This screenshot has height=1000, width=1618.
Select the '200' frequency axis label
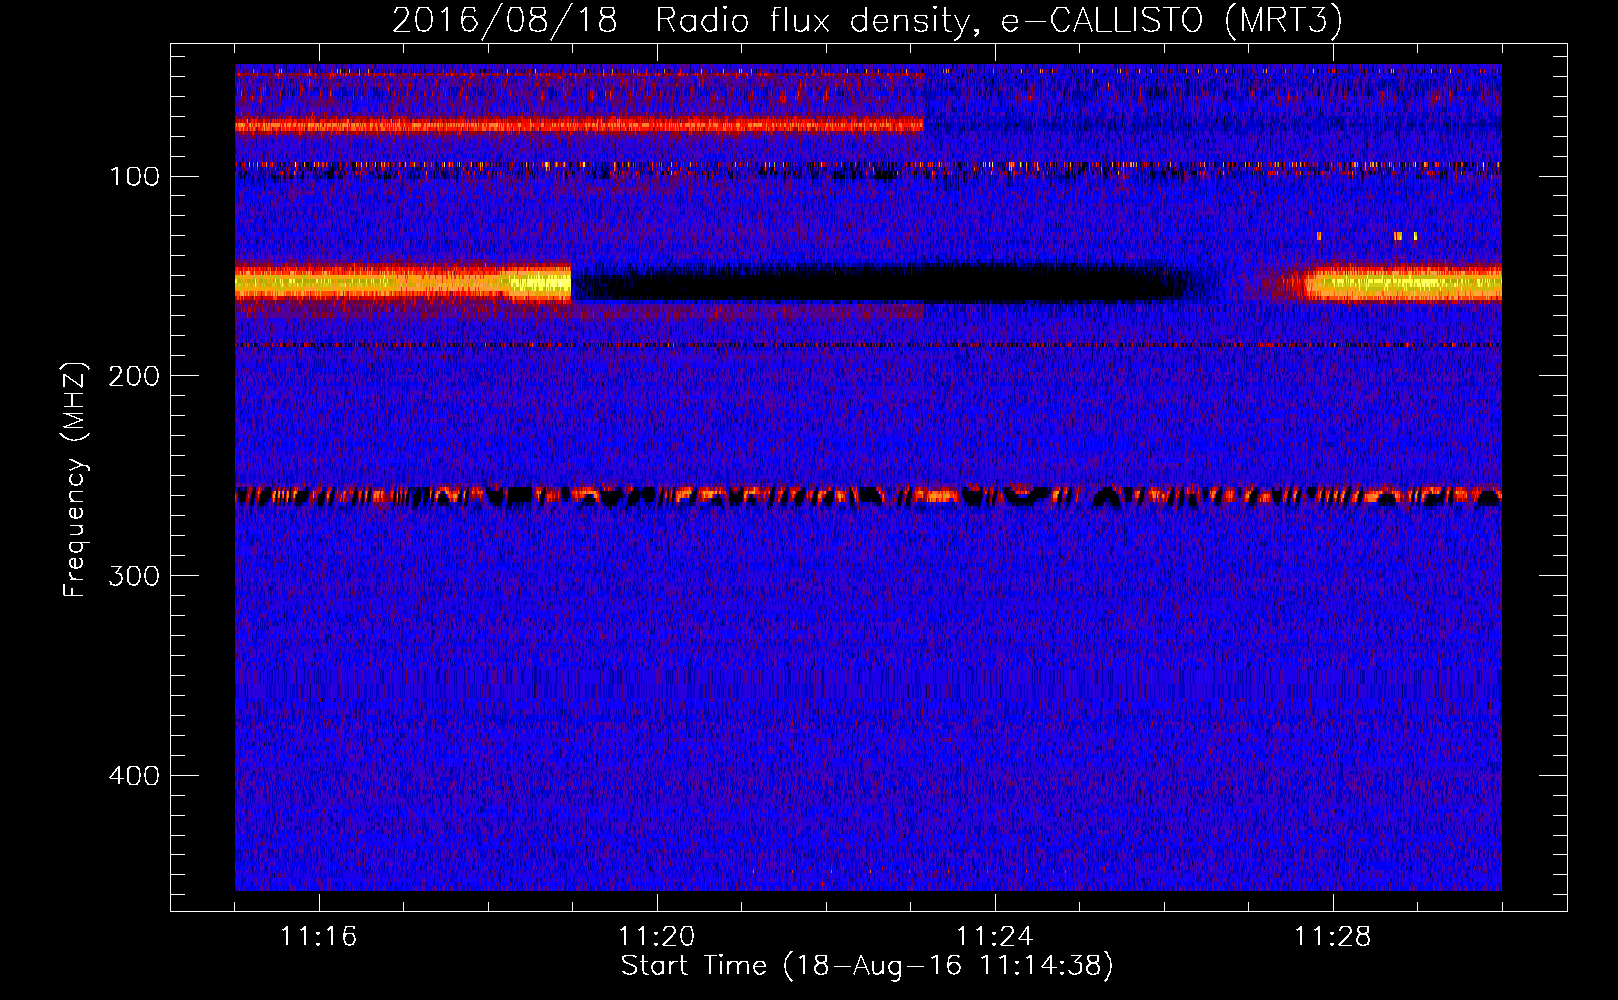point(134,376)
